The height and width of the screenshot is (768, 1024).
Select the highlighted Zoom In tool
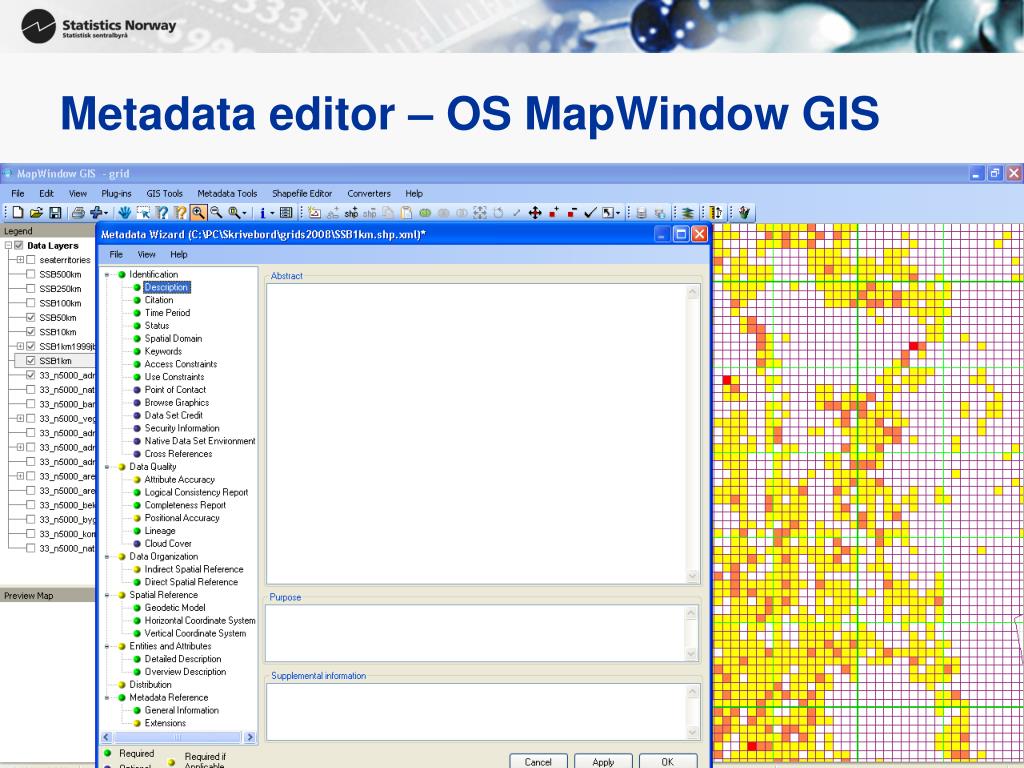click(199, 212)
